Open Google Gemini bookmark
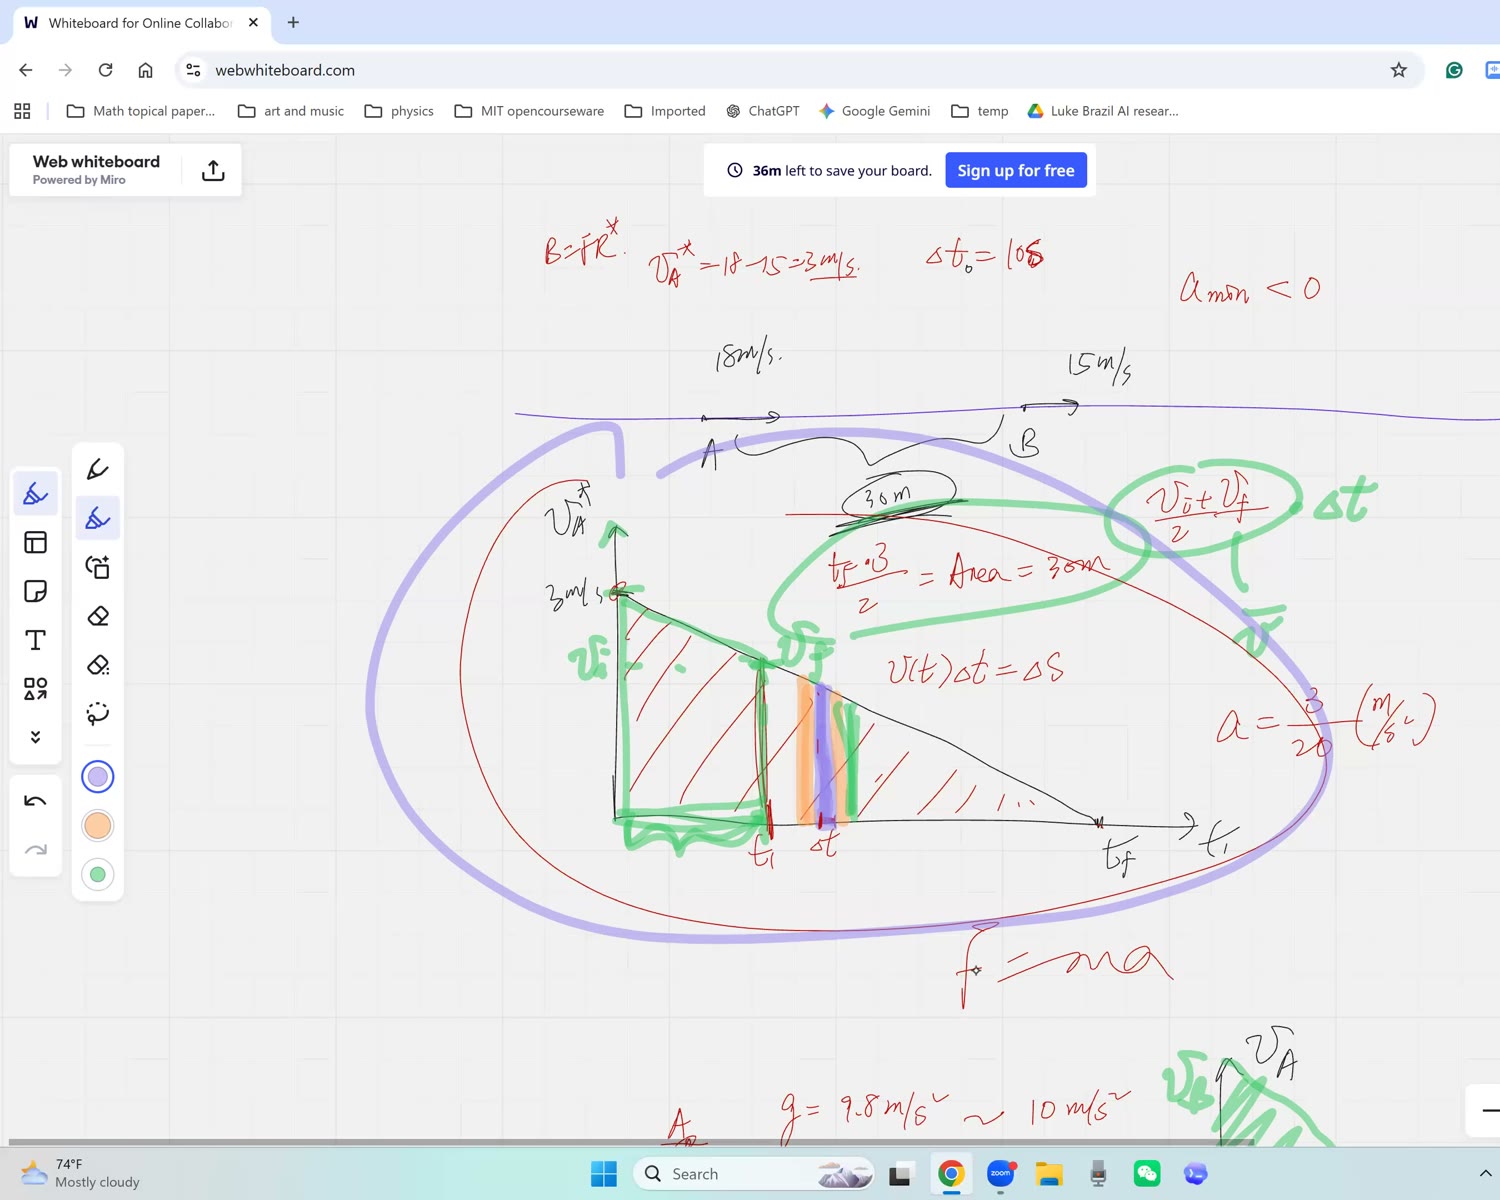 874,111
